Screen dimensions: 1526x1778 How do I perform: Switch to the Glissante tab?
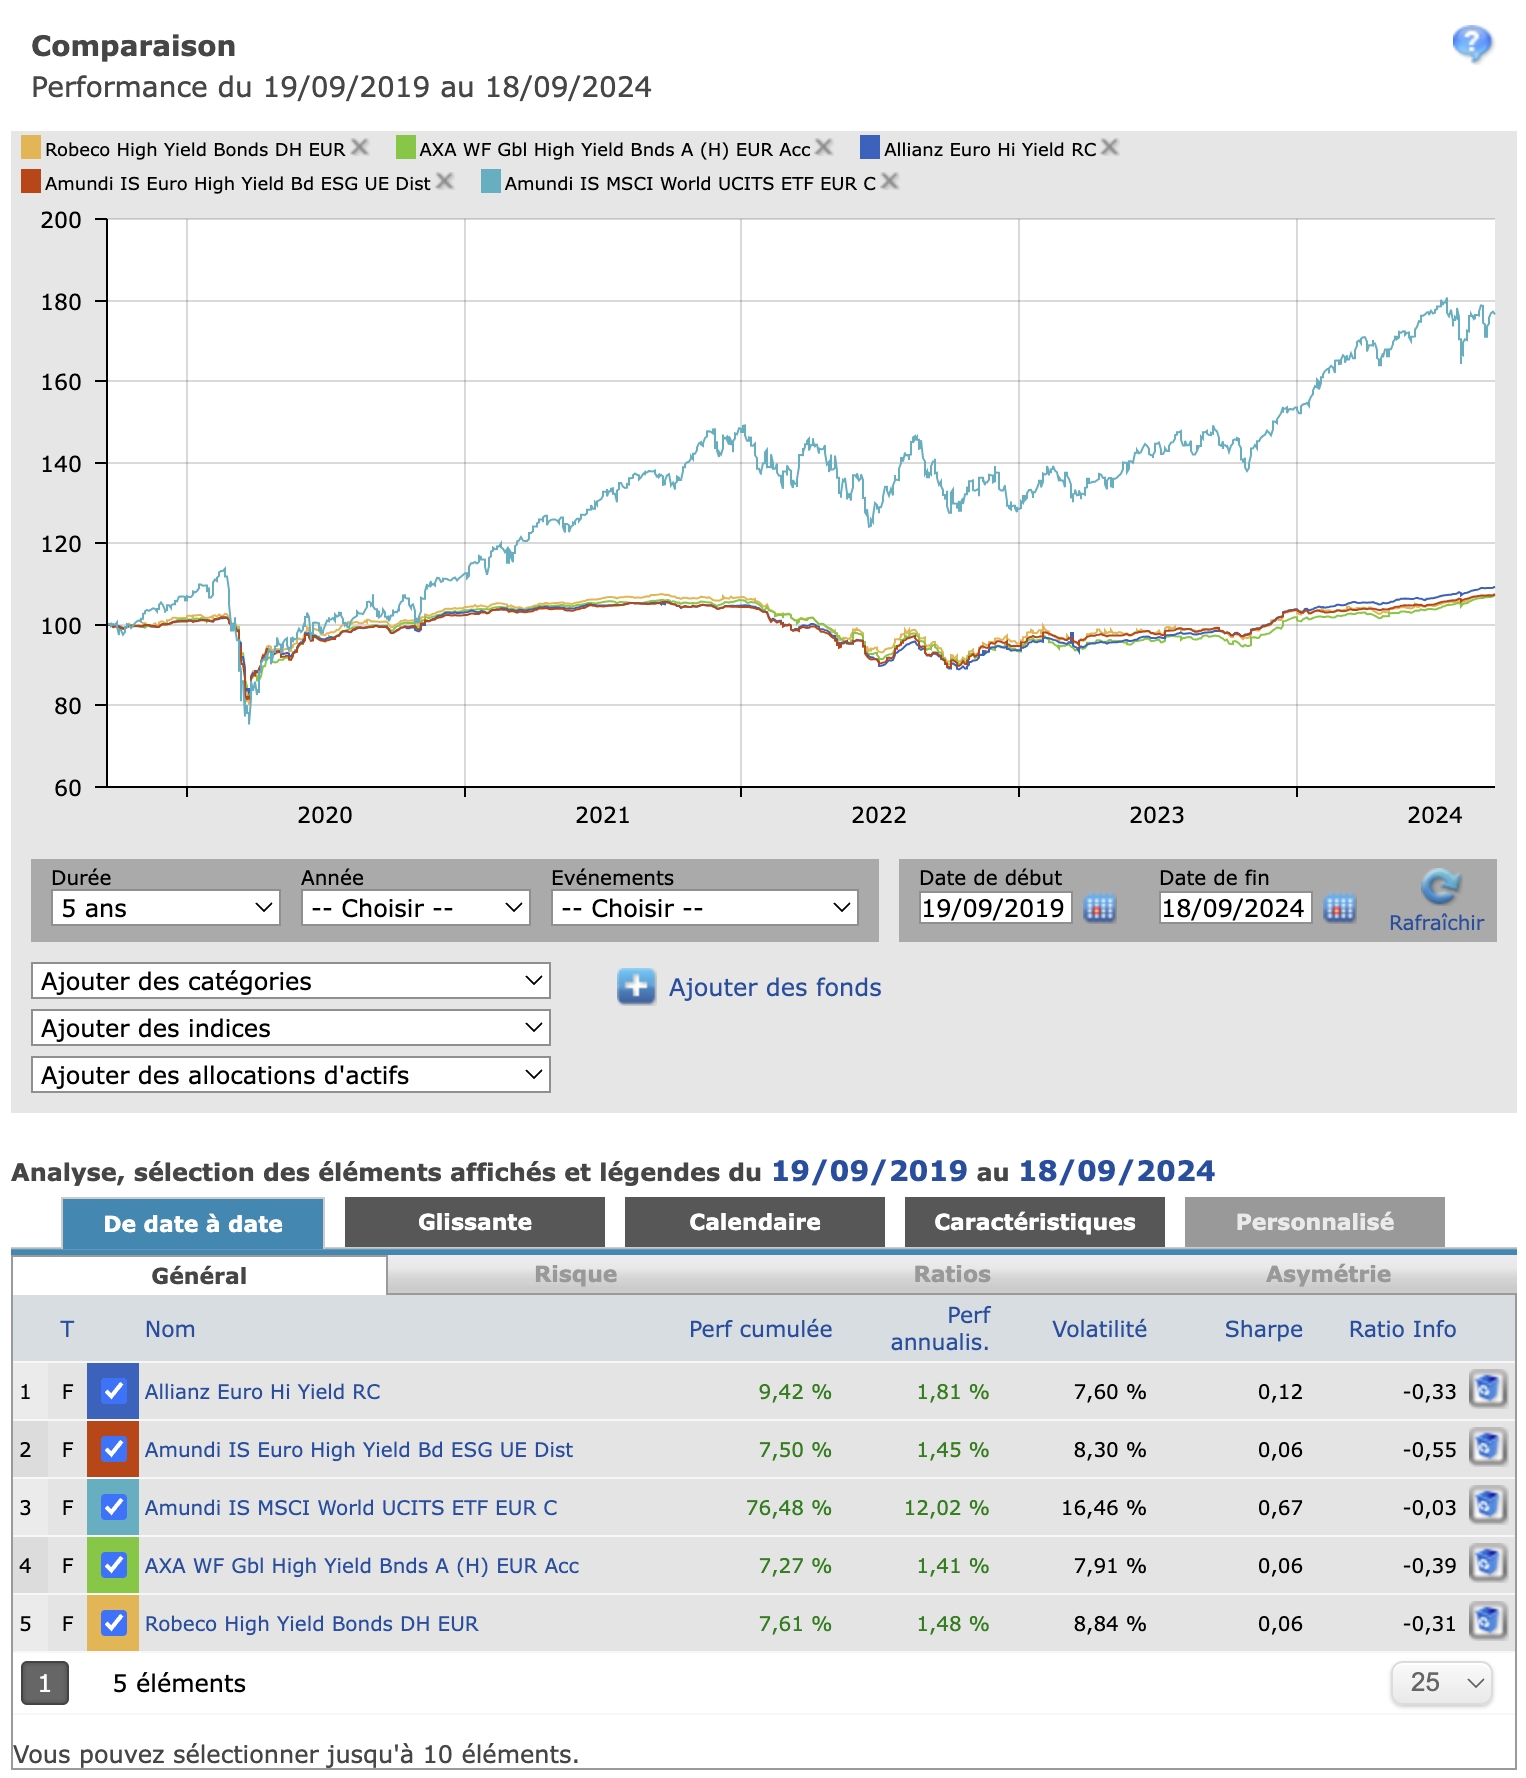click(x=474, y=1222)
